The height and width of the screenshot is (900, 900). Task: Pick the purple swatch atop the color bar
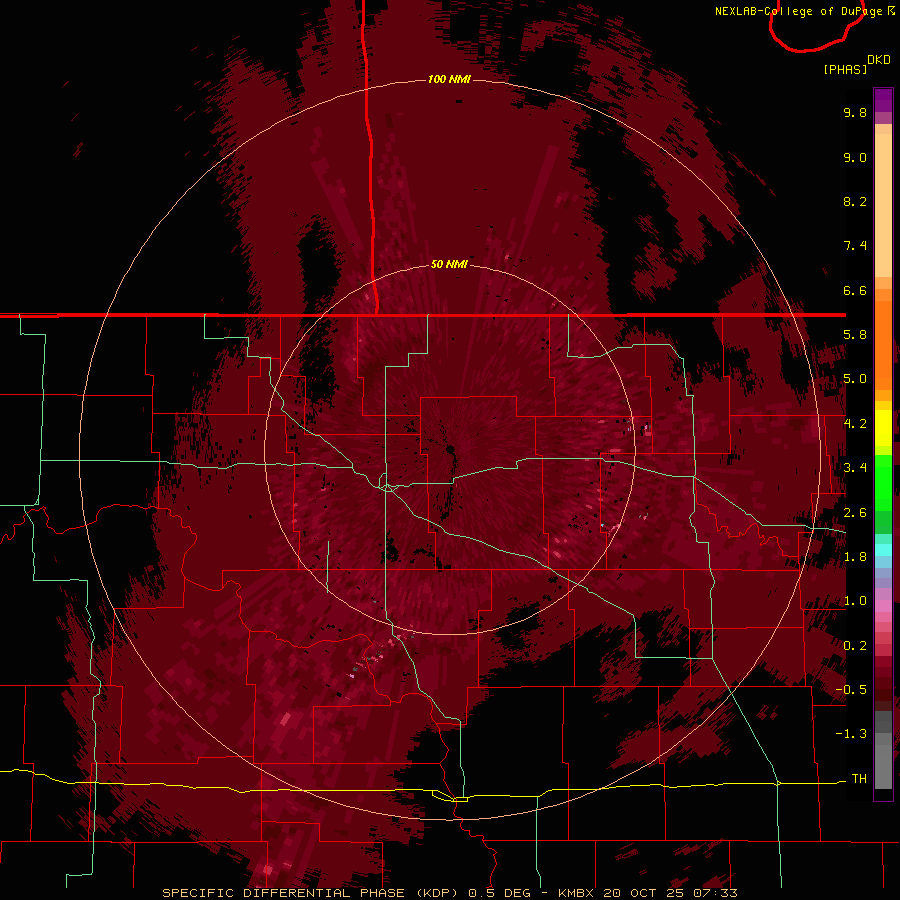[883, 100]
